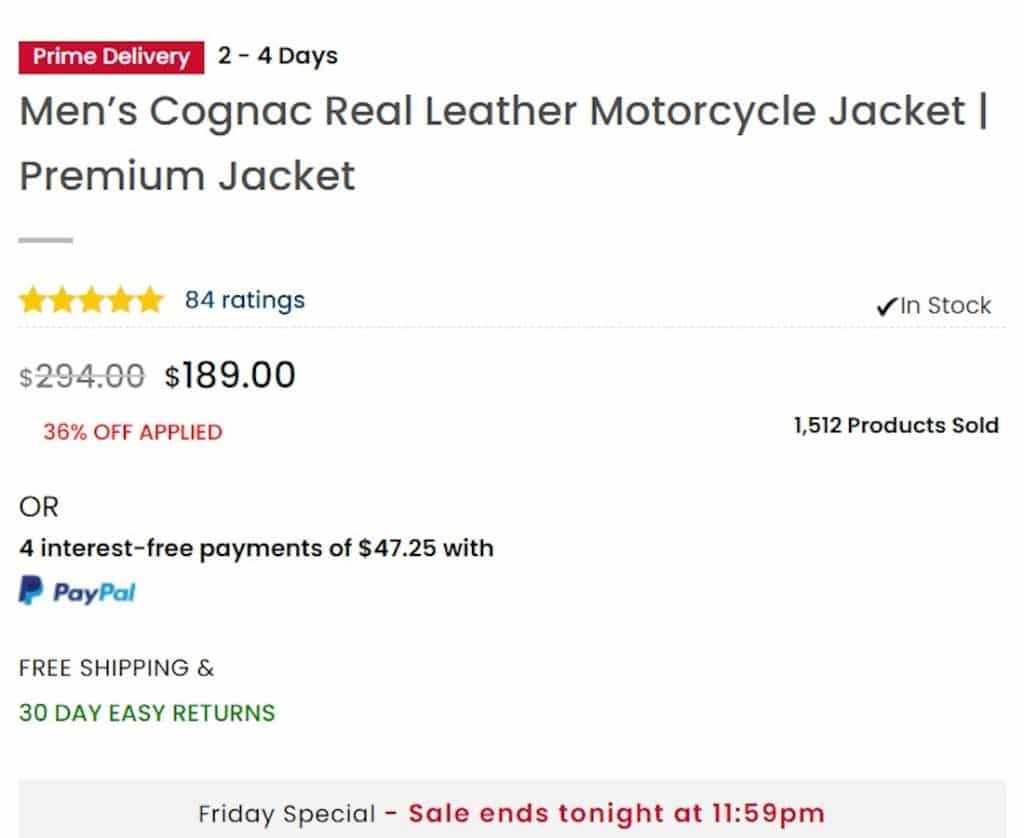Click the gray divider under the title
The width and height of the screenshot is (1024, 838).
(46, 240)
